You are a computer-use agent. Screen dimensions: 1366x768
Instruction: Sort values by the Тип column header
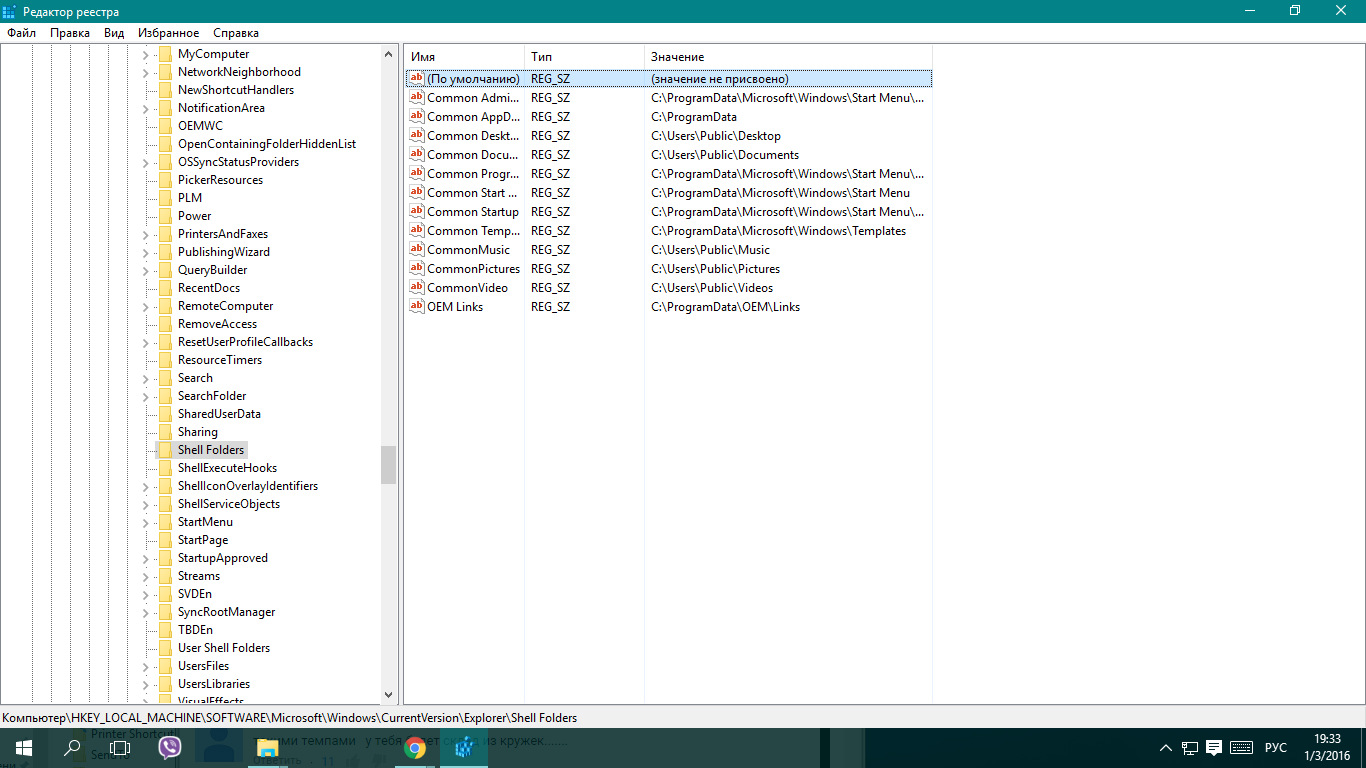click(x=584, y=57)
